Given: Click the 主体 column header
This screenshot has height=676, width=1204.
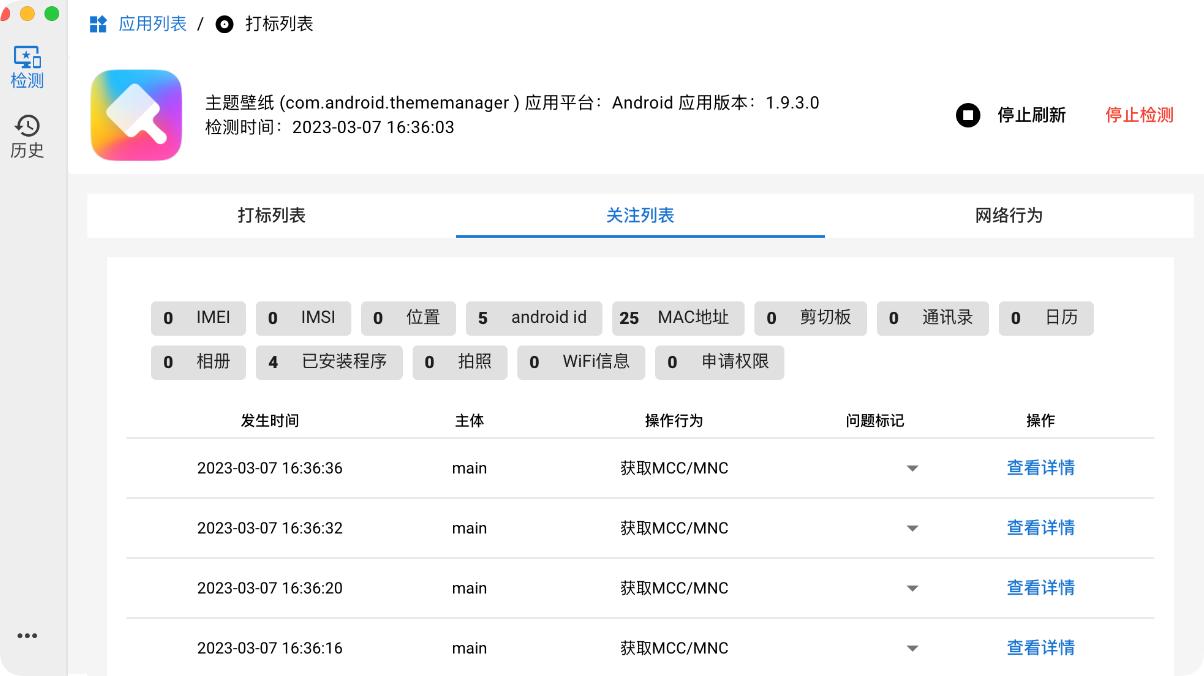Looking at the screenshot, I should click(469, 421).
